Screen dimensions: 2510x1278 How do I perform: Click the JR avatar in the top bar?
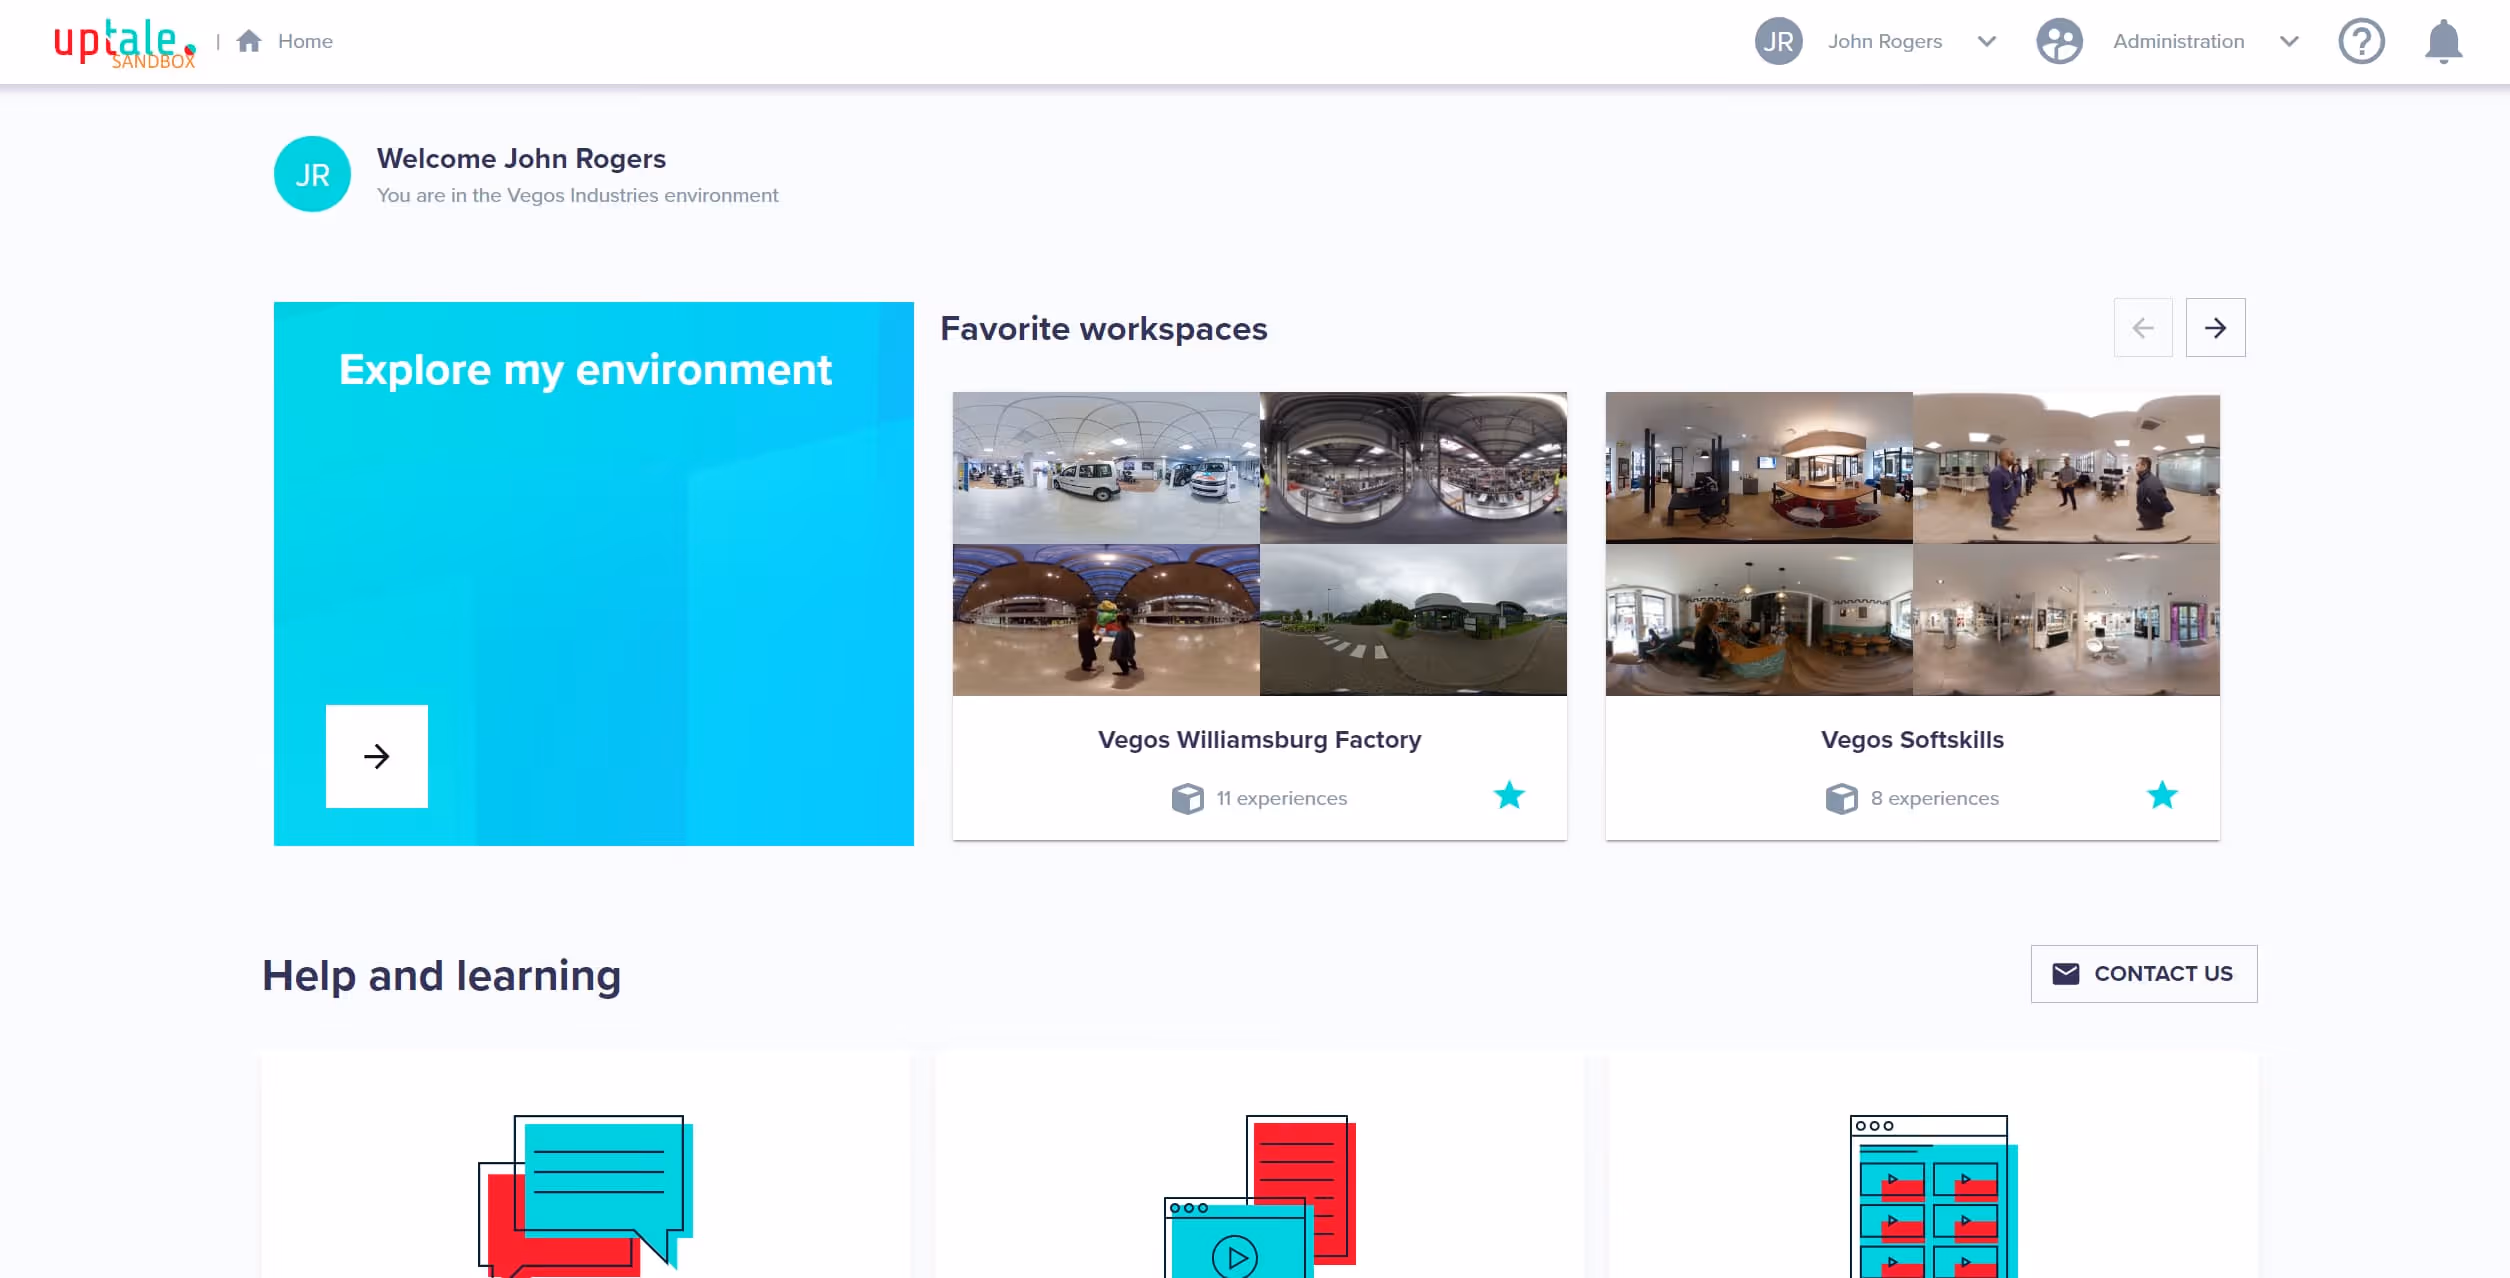[x=1778, y=41]
